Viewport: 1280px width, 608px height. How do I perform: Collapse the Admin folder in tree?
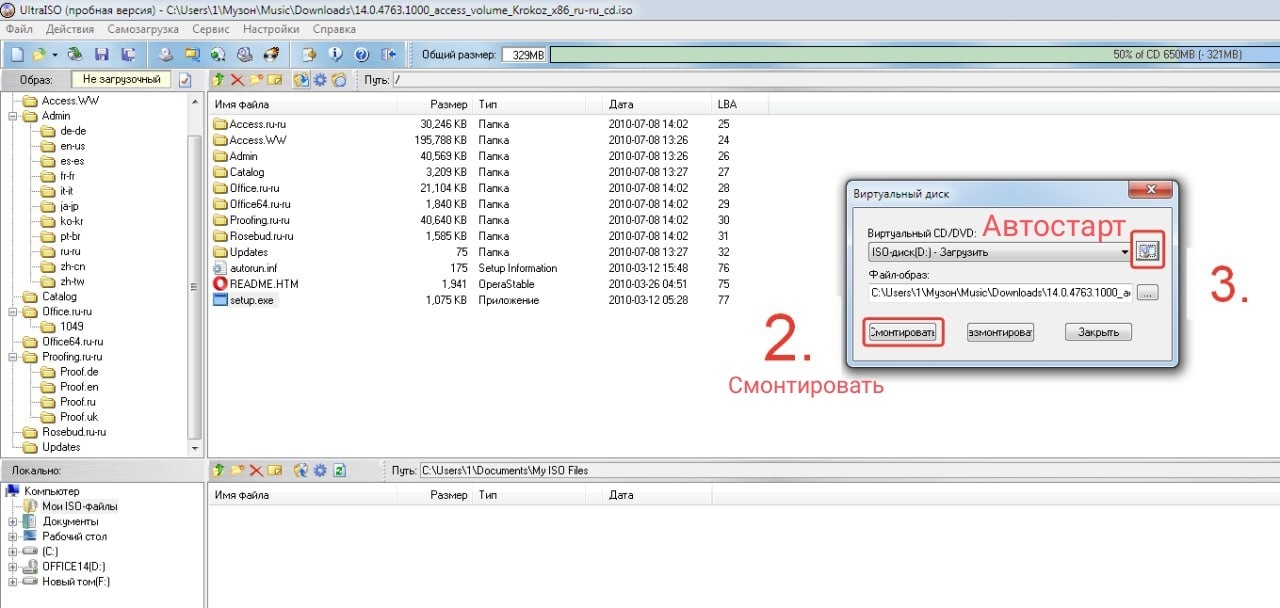[x=12, y=116]
